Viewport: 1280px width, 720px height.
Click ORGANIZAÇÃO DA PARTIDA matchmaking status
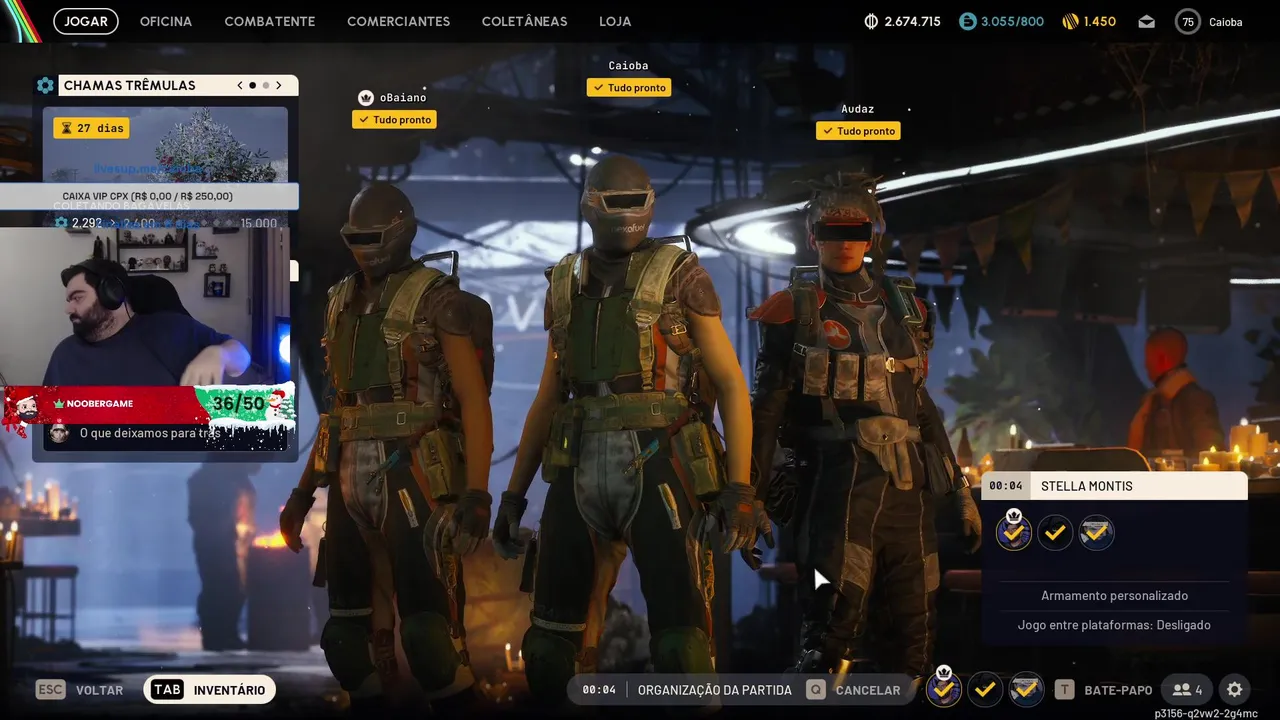point(714,690)
